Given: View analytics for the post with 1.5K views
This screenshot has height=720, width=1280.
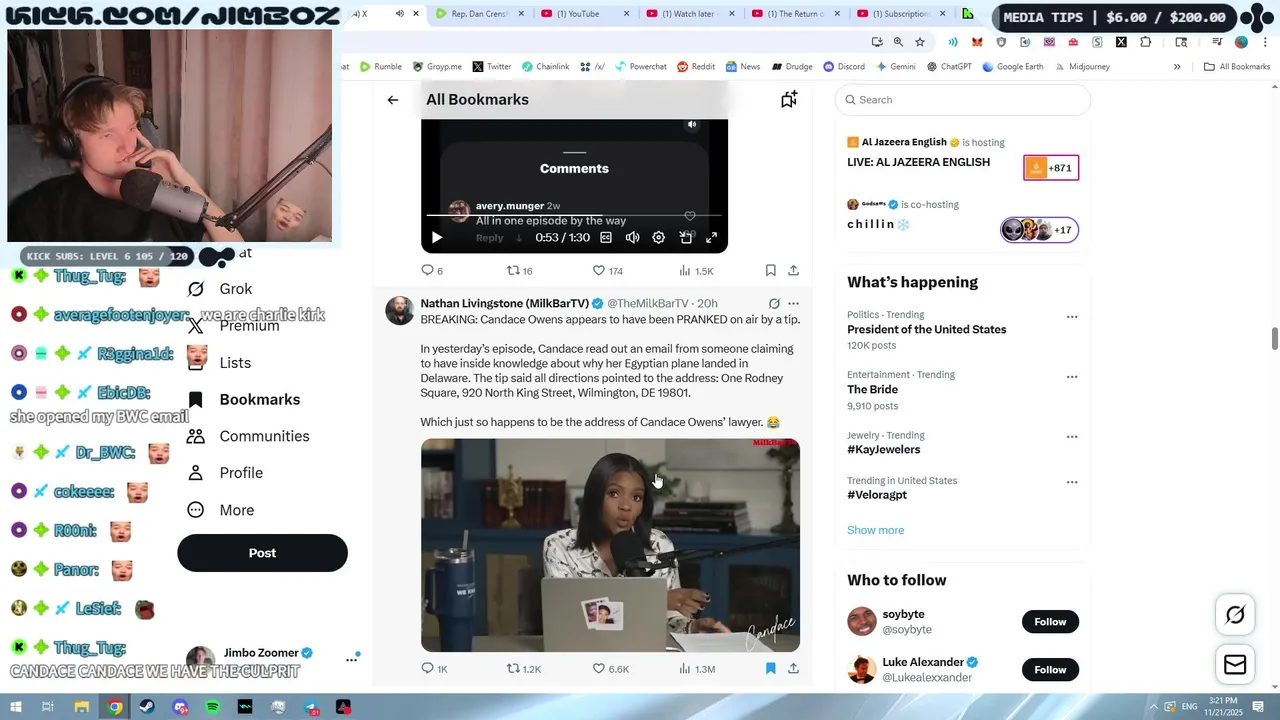Looking at the screenshot, I should [696, 270].
